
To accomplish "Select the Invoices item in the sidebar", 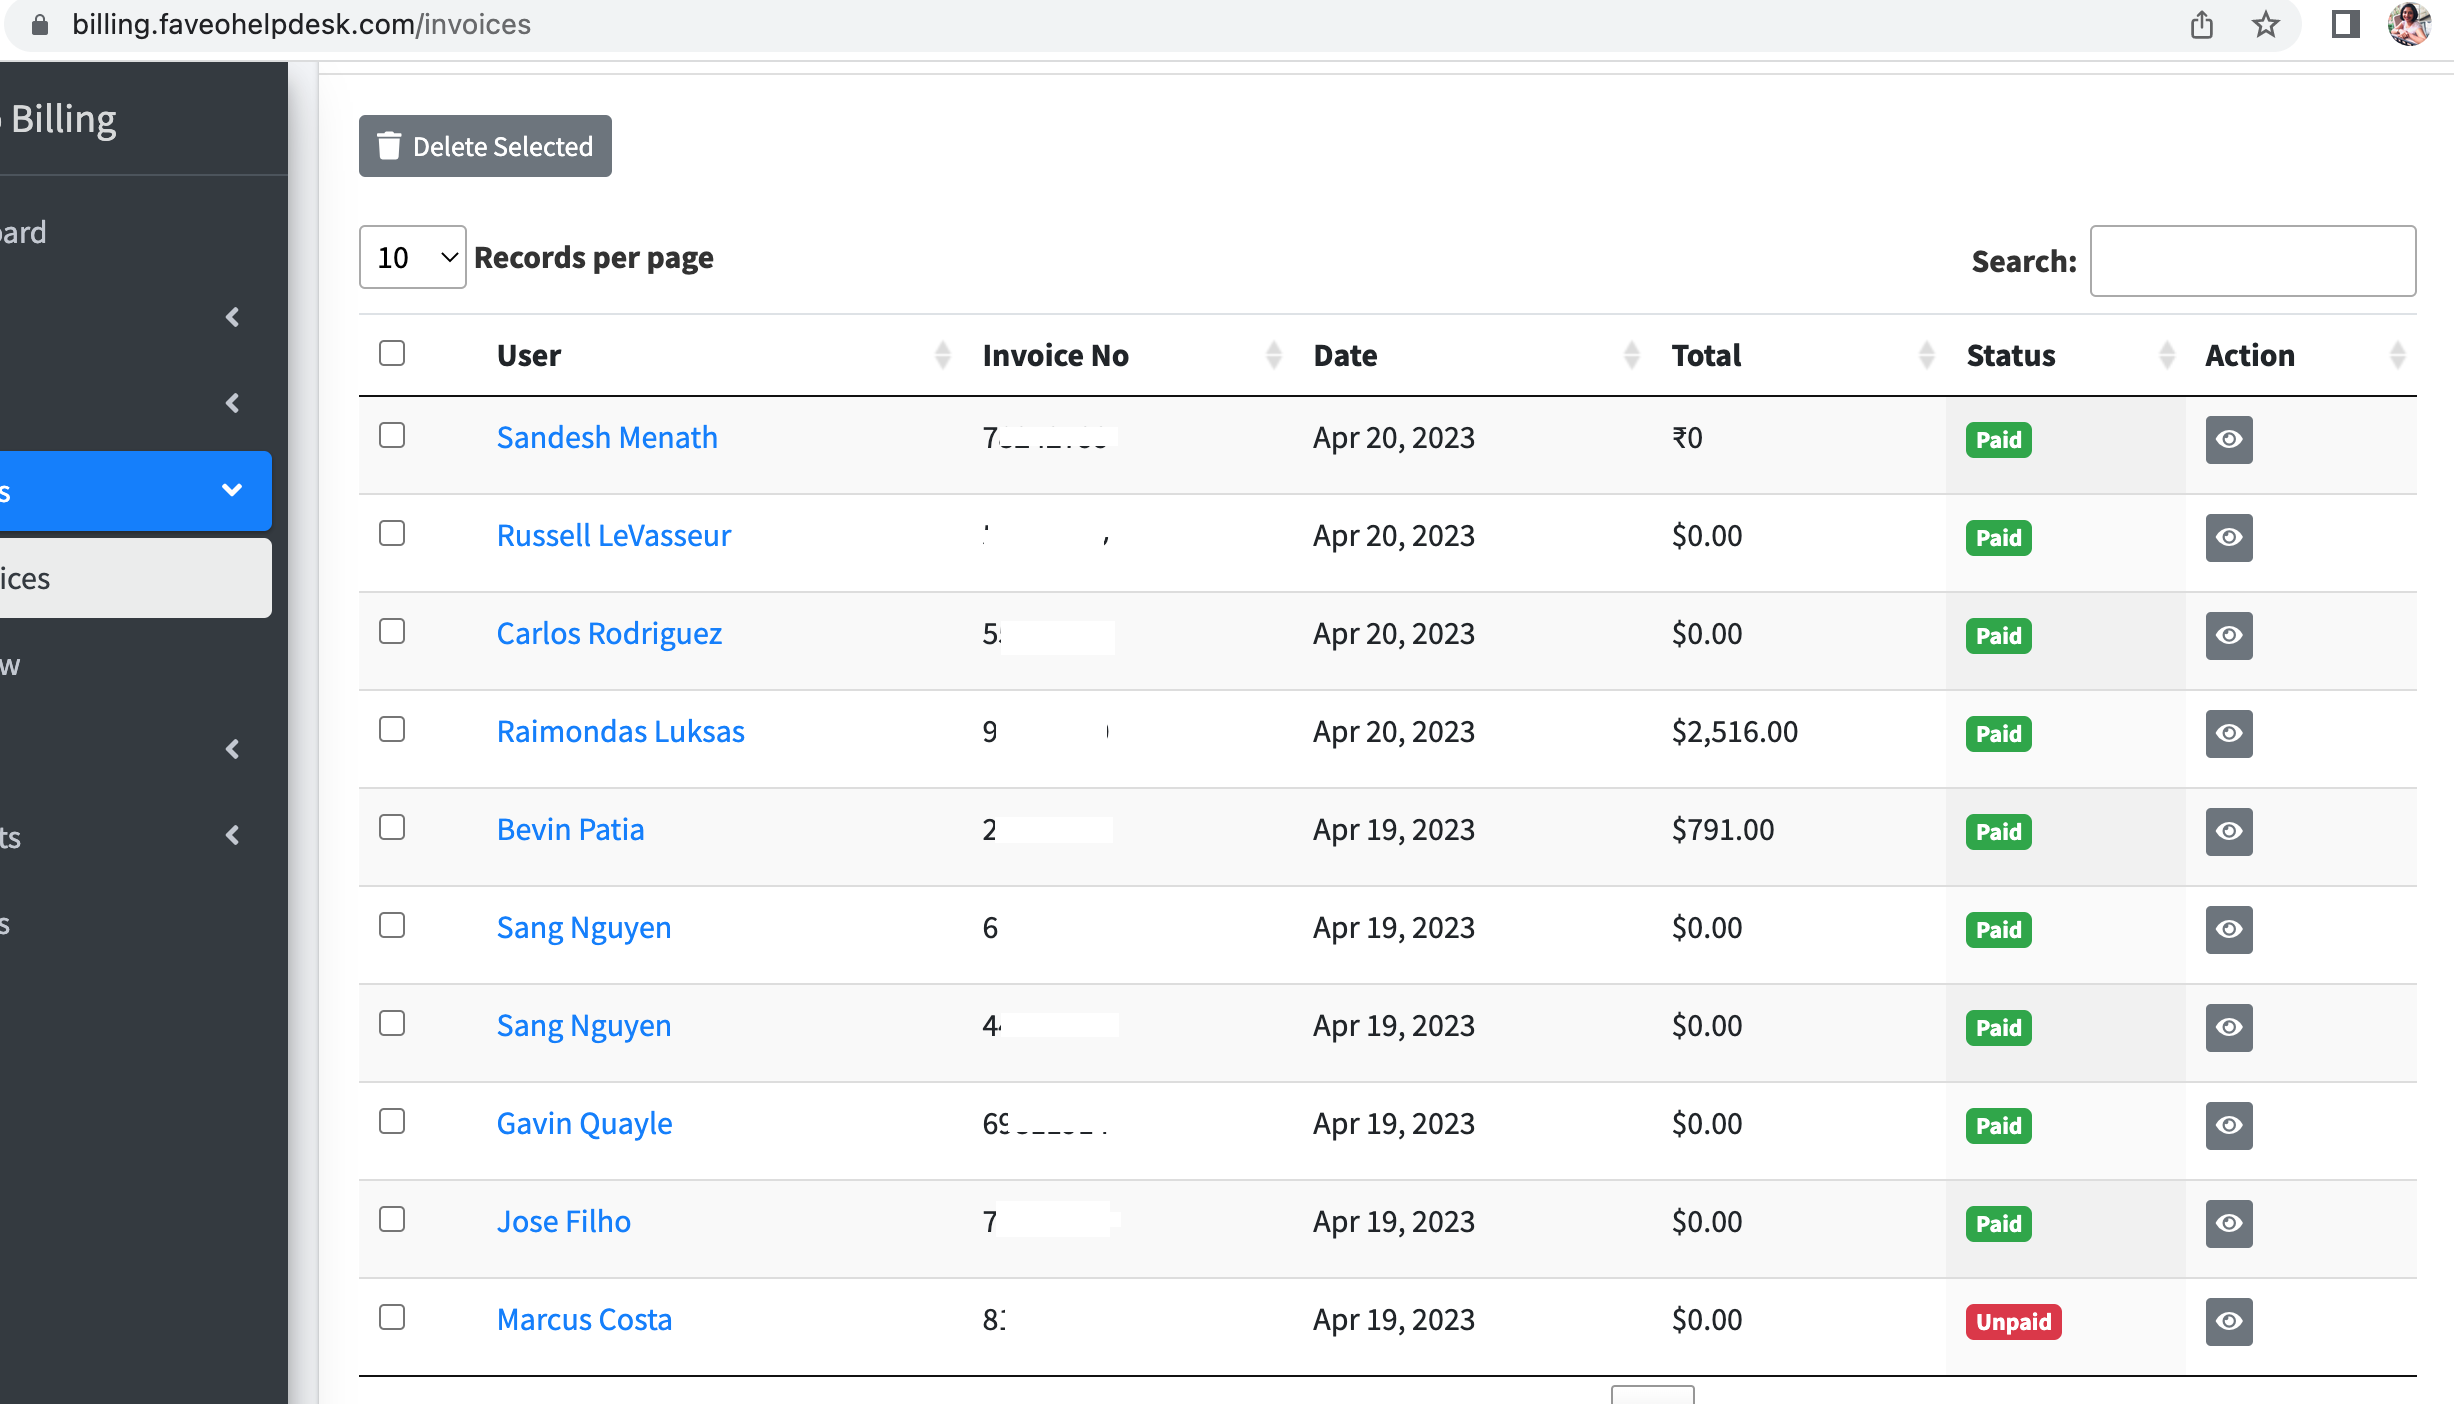I will pyautogui.click(x=100, y=578).
